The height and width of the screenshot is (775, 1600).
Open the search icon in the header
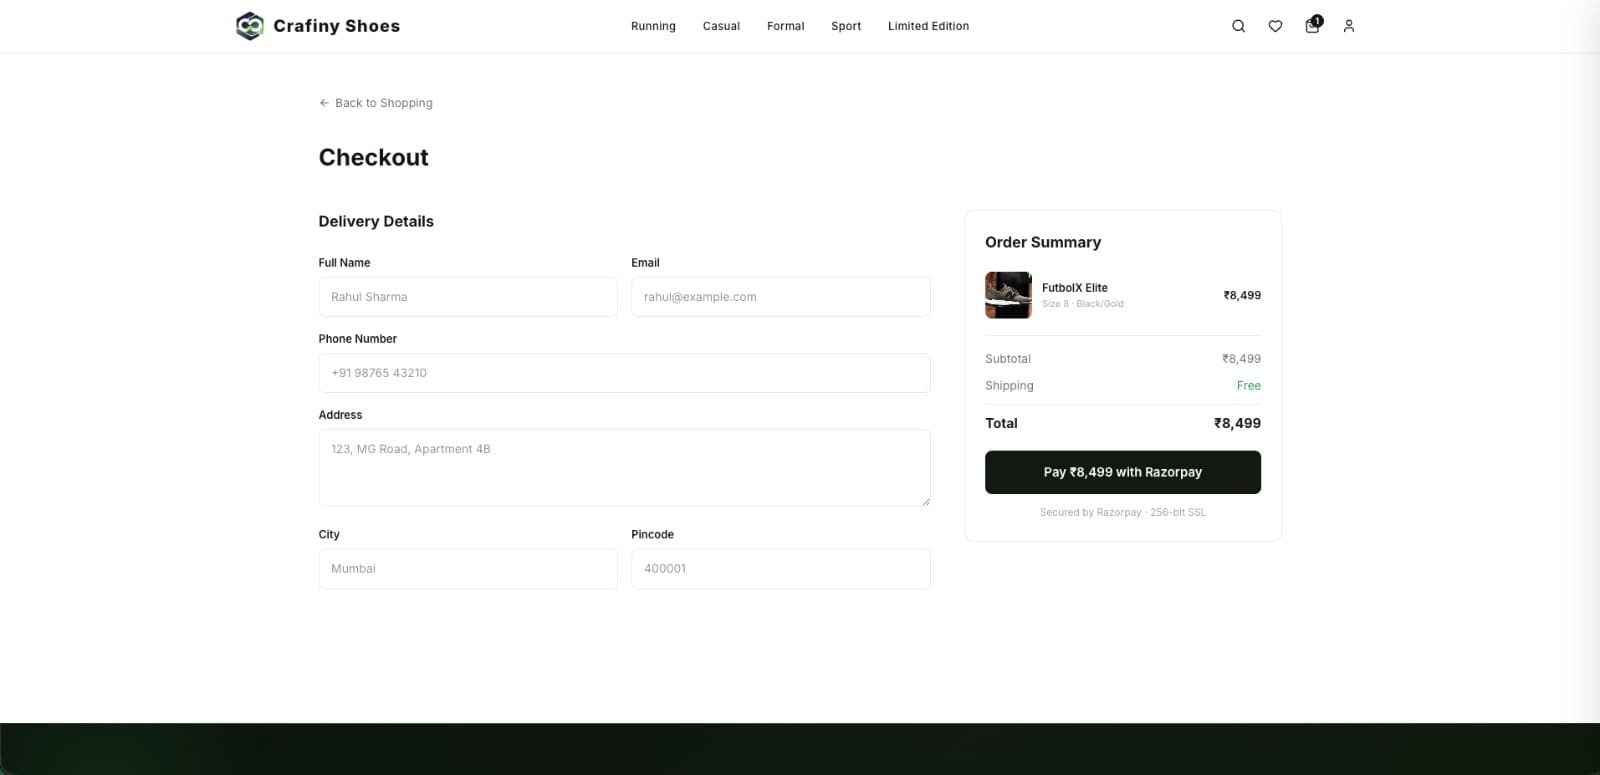click(x=1238, y=26)
